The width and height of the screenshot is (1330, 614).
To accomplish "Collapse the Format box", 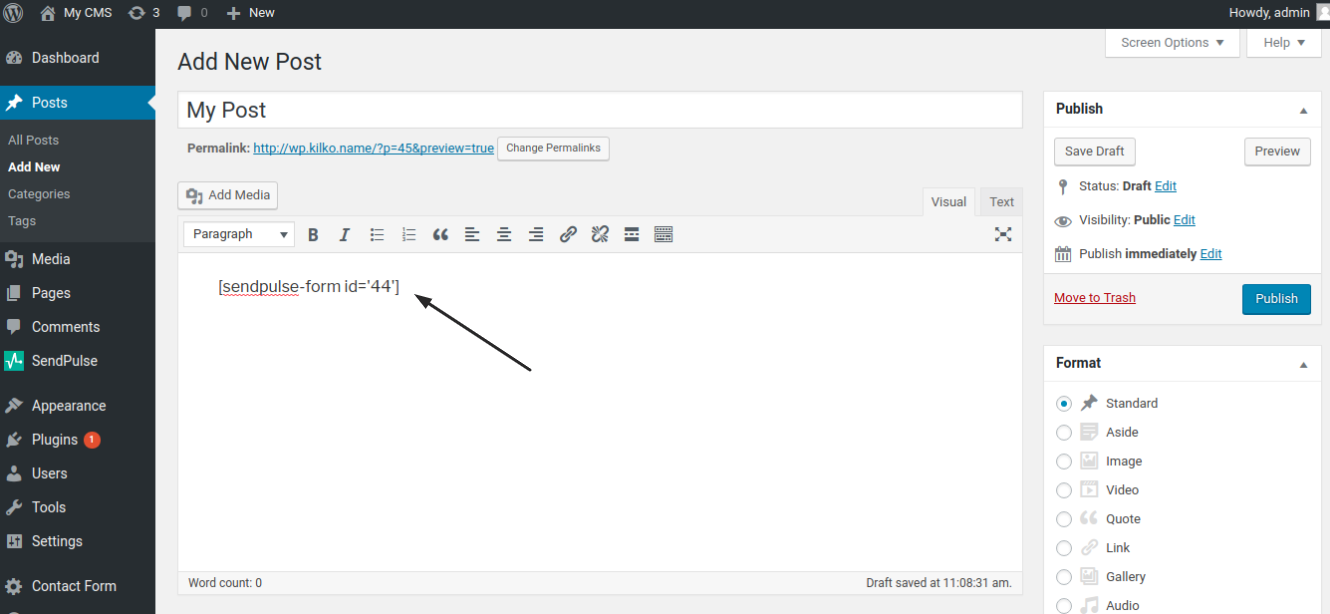I will [x=1303, y=364].
